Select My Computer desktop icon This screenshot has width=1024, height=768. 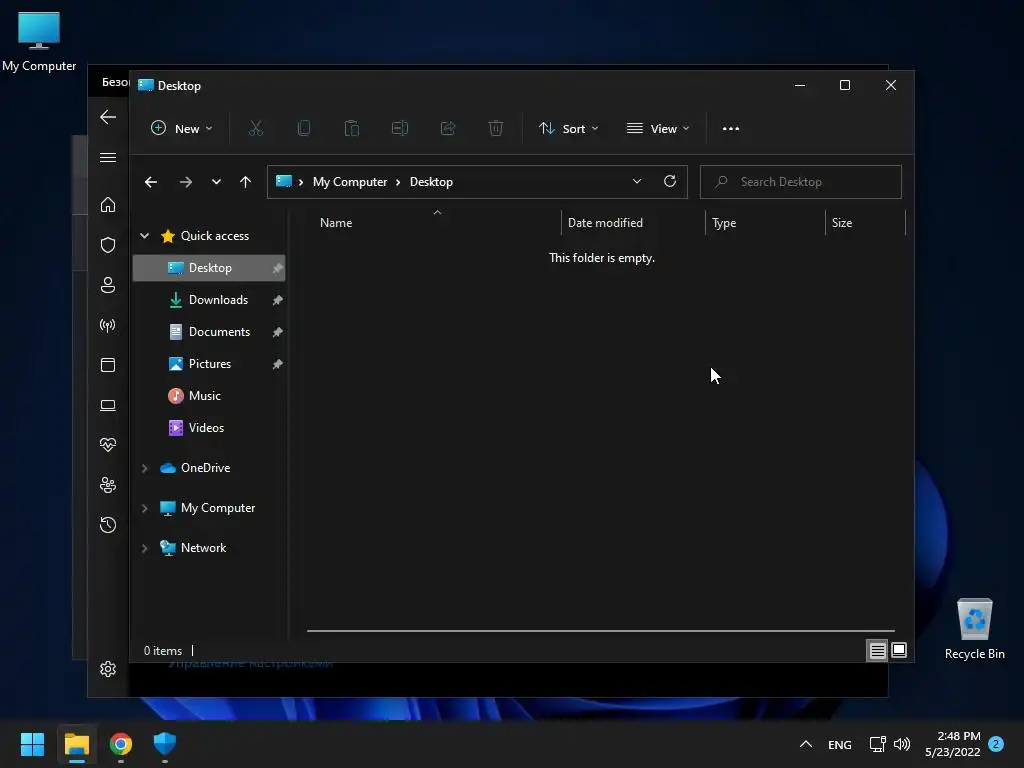(39, 42)
